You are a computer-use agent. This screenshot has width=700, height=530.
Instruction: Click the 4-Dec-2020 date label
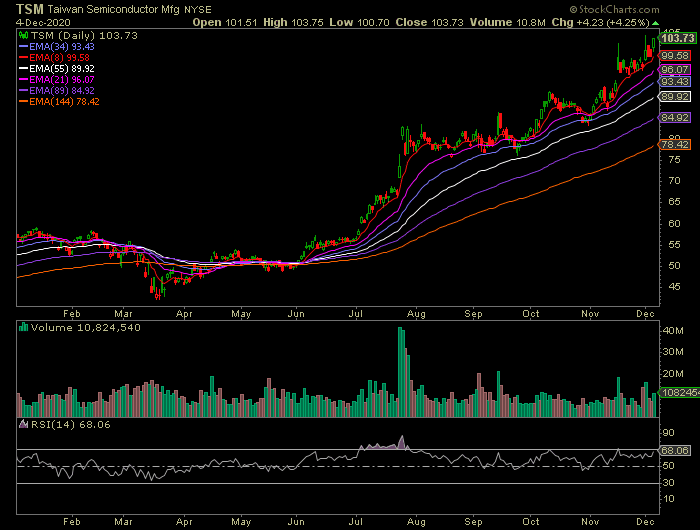pyautogui.click(x=43, y=22)
